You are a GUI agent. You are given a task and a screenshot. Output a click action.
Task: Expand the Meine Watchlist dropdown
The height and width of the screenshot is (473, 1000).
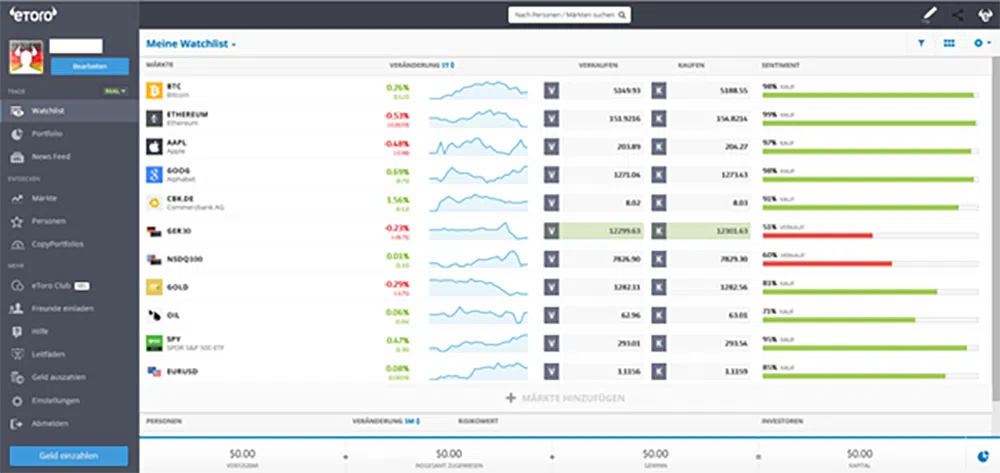pyautogui.click(x=191, y=44)
